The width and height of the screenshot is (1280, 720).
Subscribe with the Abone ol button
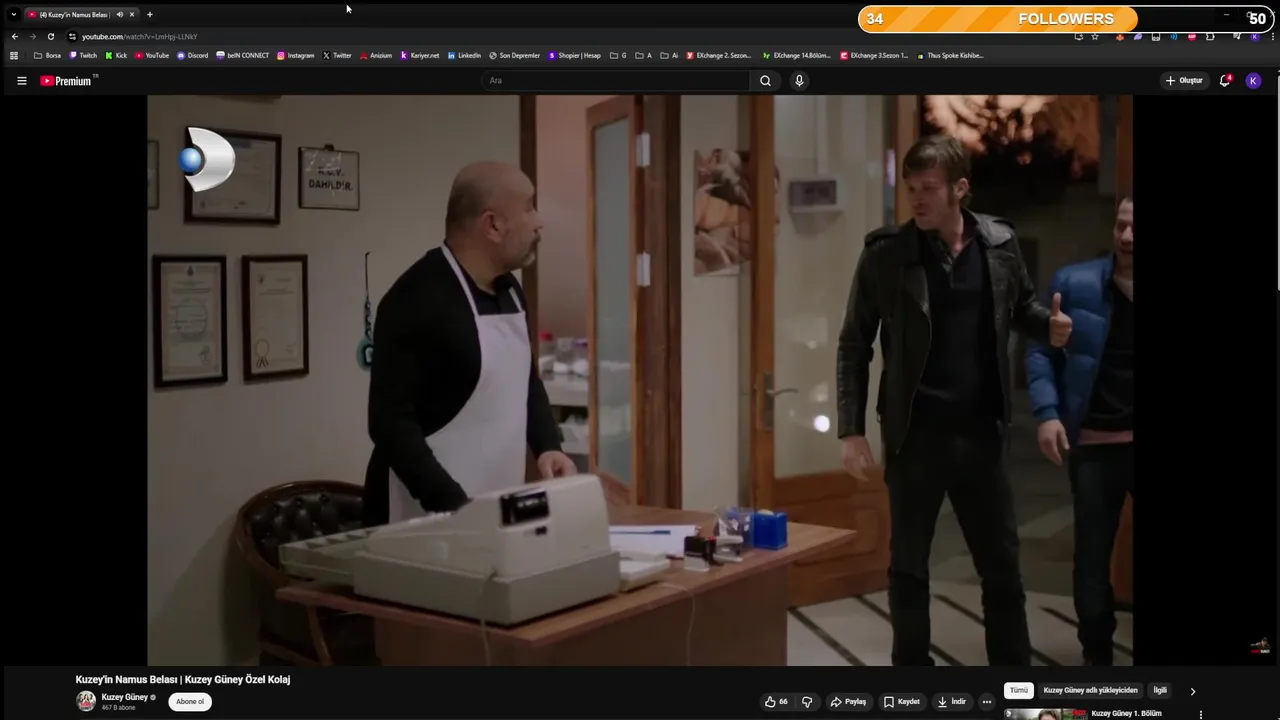190,702
